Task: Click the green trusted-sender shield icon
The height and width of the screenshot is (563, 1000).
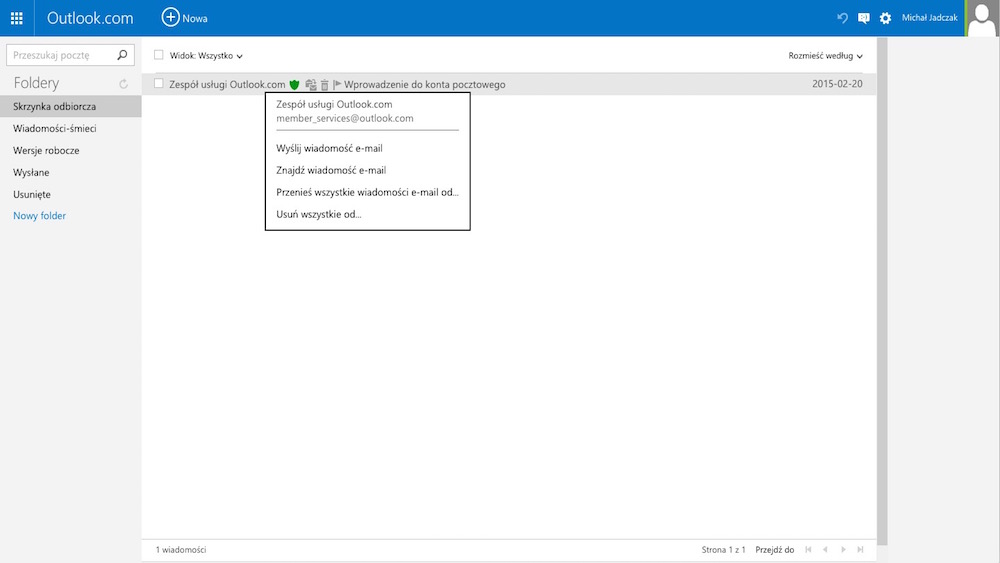Action: tap(294, 84)
